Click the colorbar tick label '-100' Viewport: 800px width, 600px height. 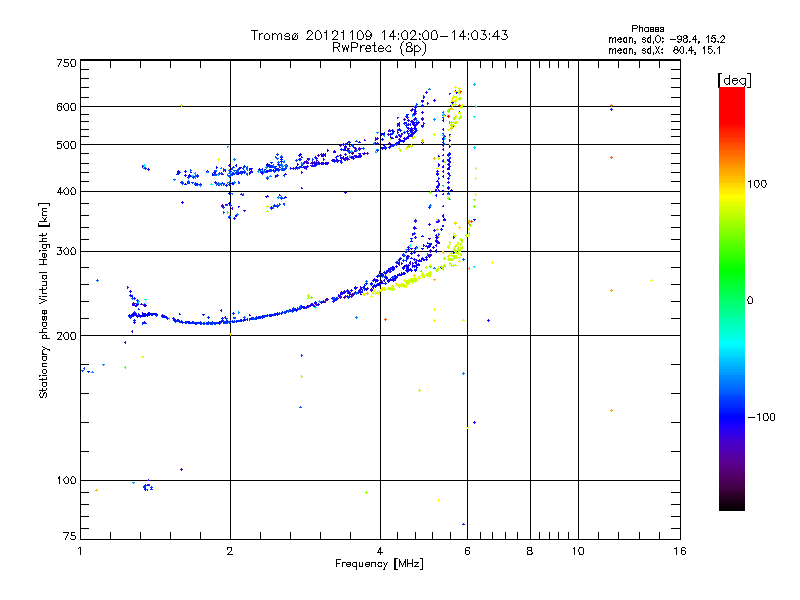(x=762, y=417)
